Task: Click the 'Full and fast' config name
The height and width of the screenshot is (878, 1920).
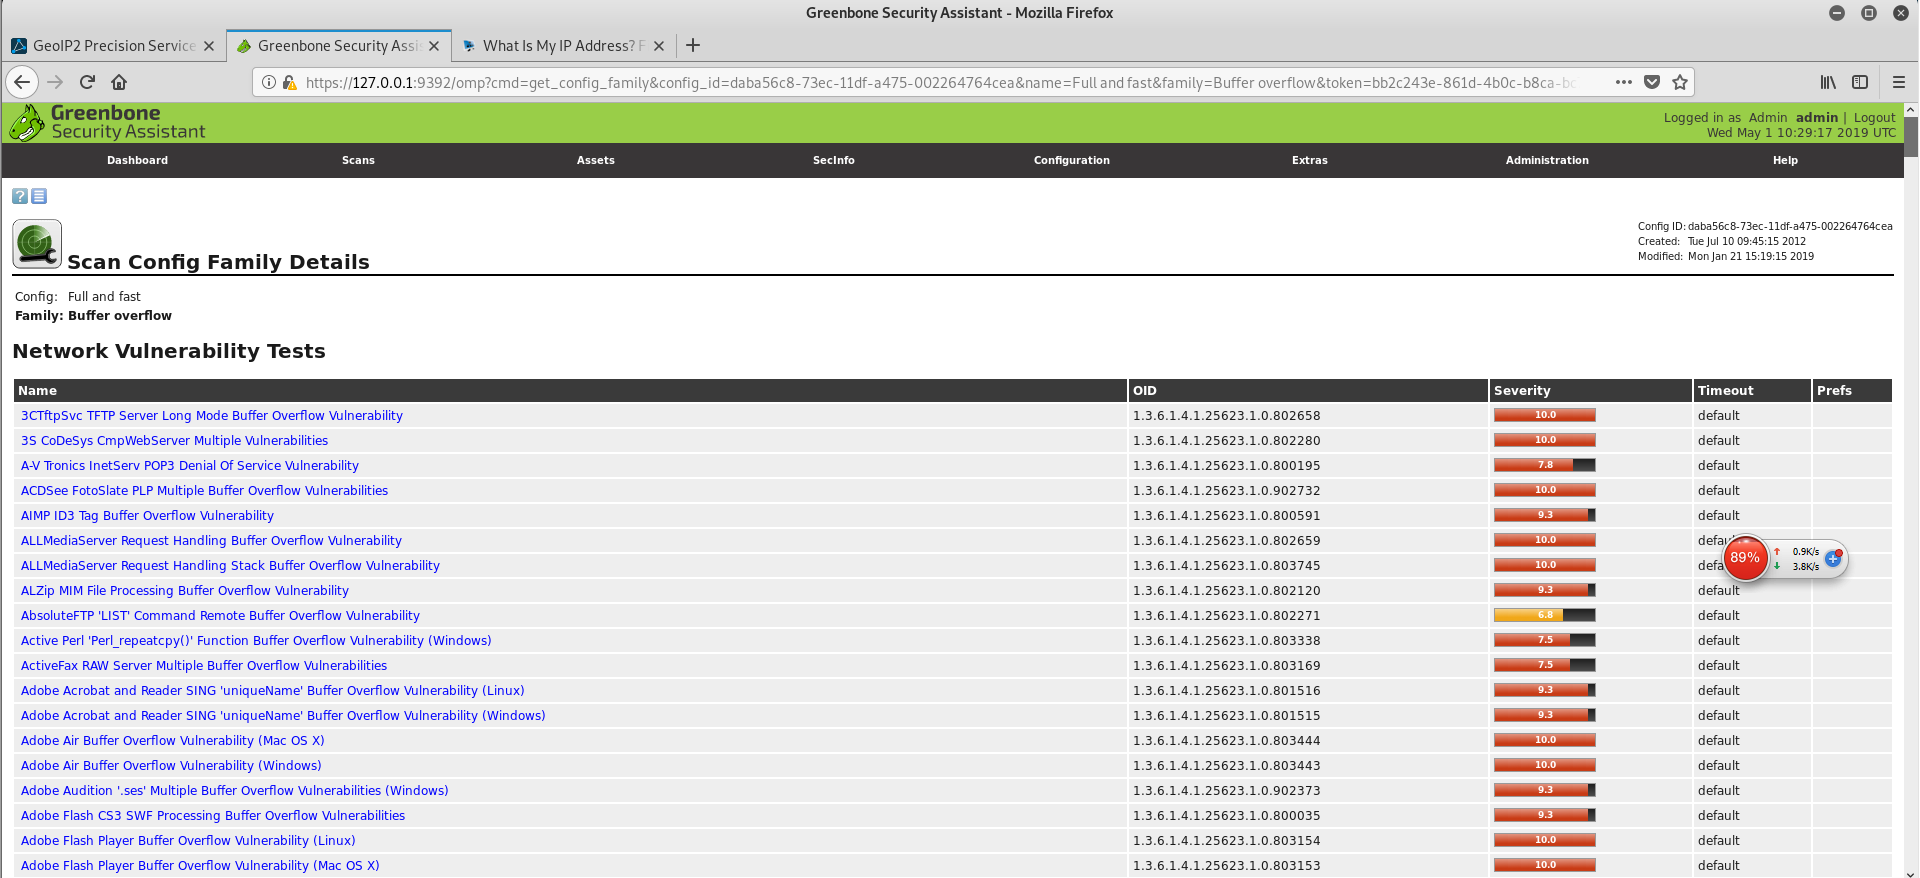Action: coord(104,296)
